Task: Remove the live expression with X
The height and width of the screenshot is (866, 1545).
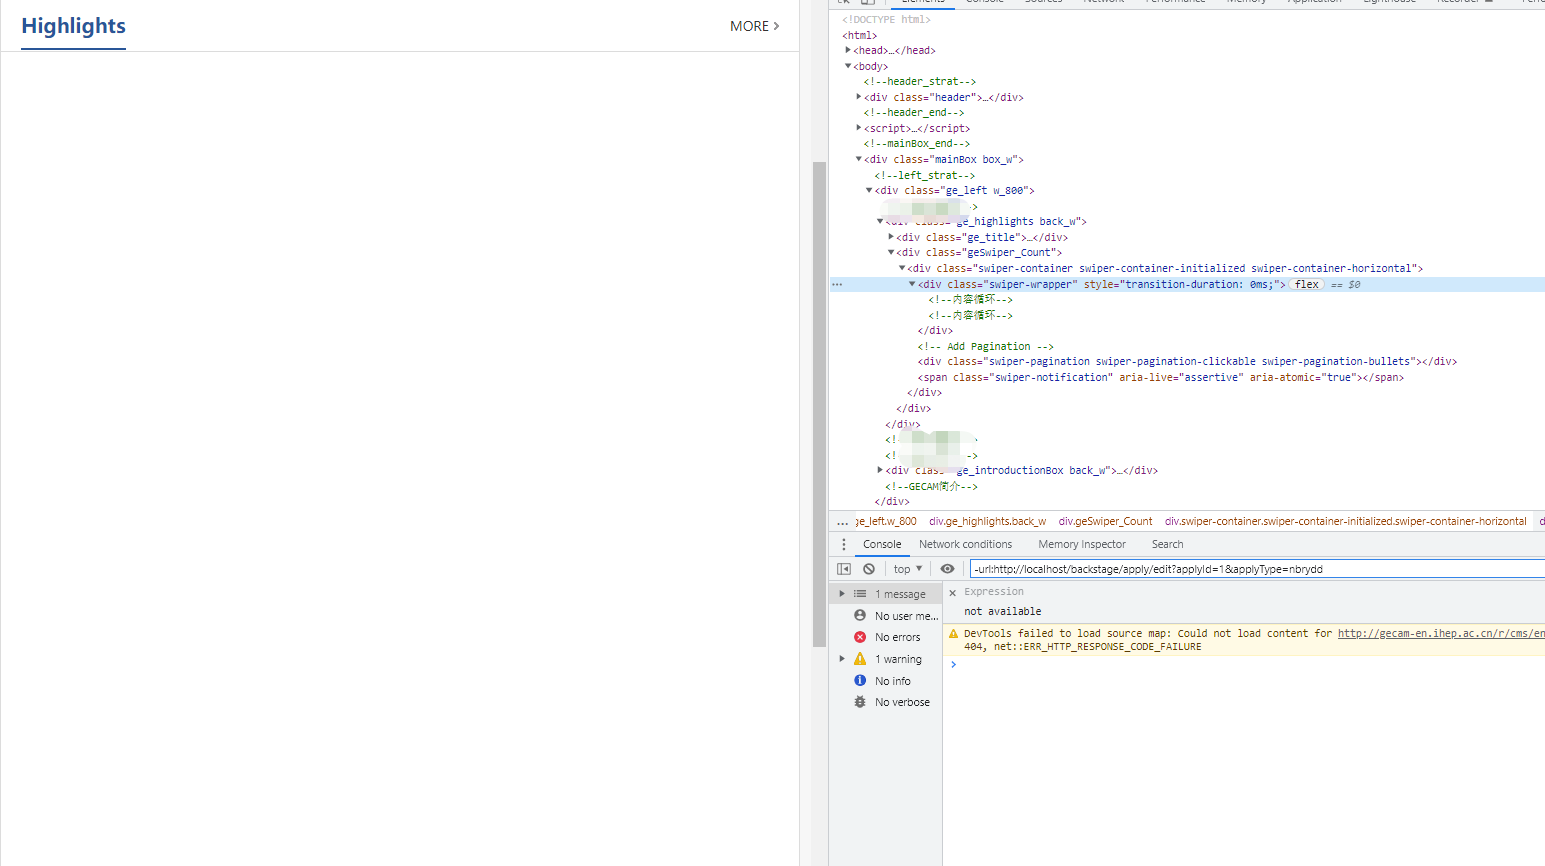Action: point(952,593)
